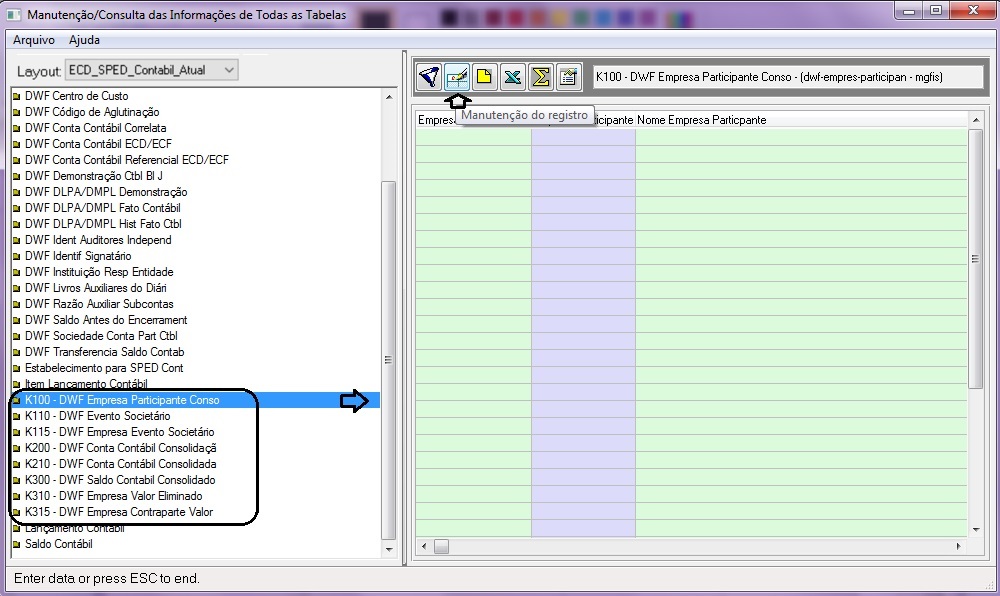Select DWF Livros Auxiliares do Diári

click(x=96, y=287)
